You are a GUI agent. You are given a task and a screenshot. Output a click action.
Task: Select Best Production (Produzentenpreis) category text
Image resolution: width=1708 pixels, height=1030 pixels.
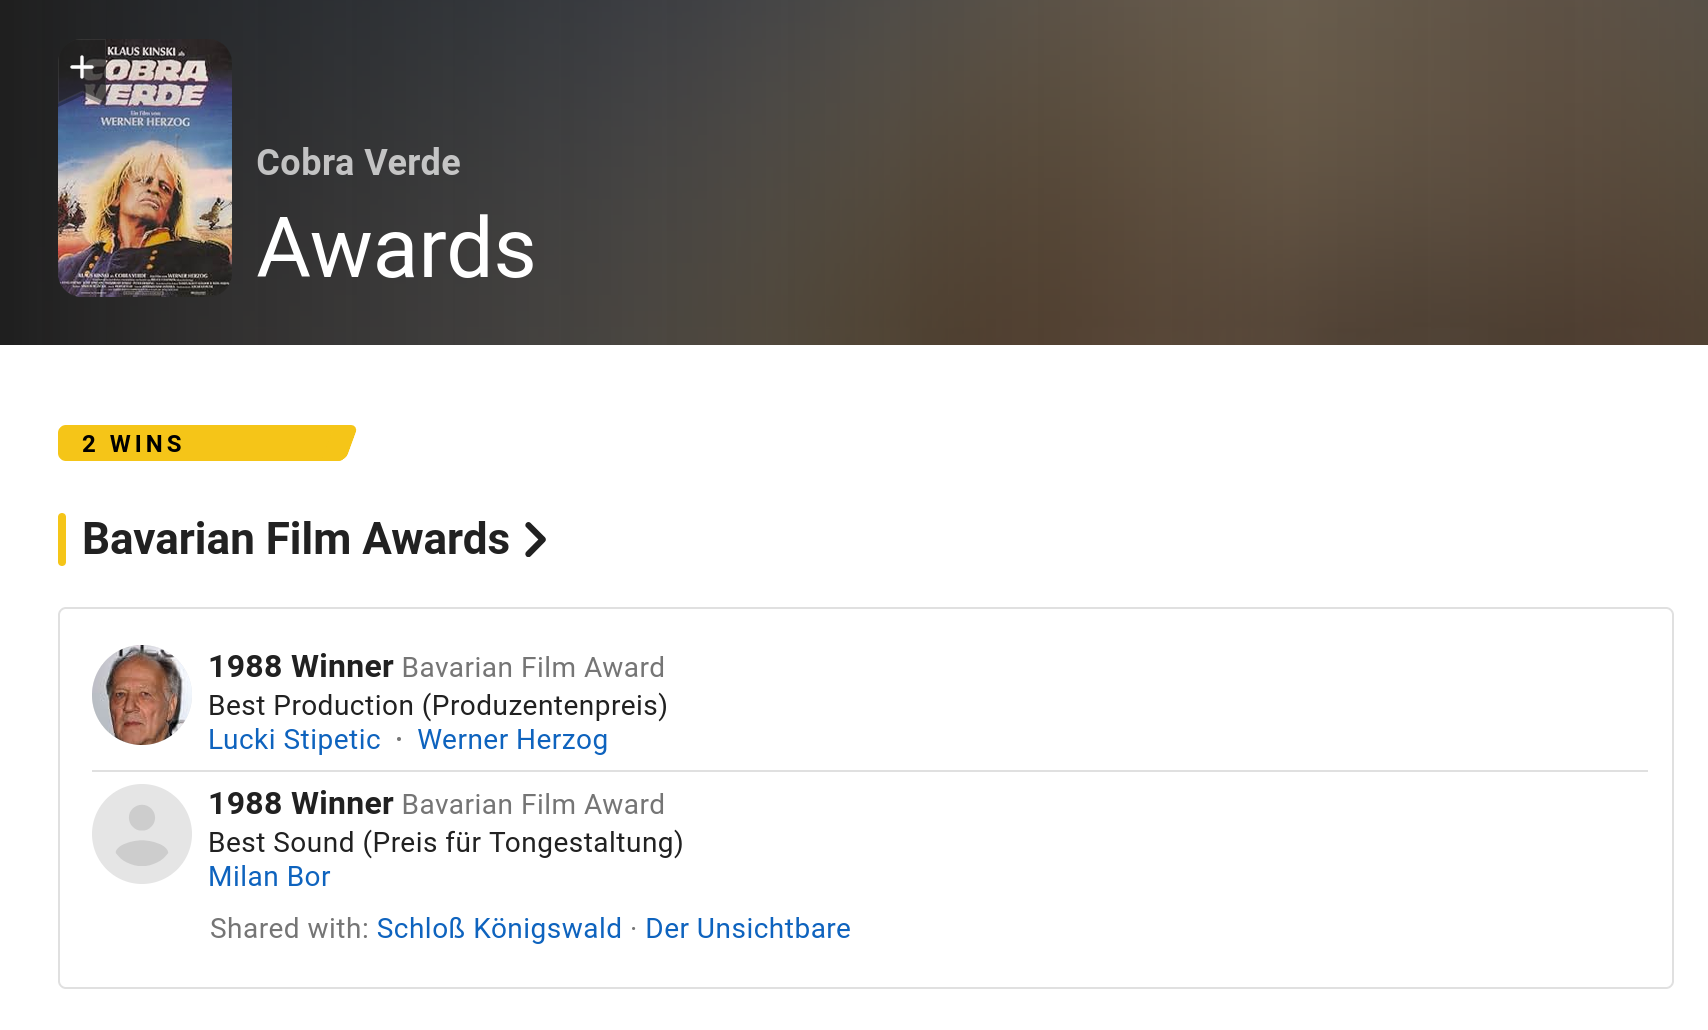[438, 706]
